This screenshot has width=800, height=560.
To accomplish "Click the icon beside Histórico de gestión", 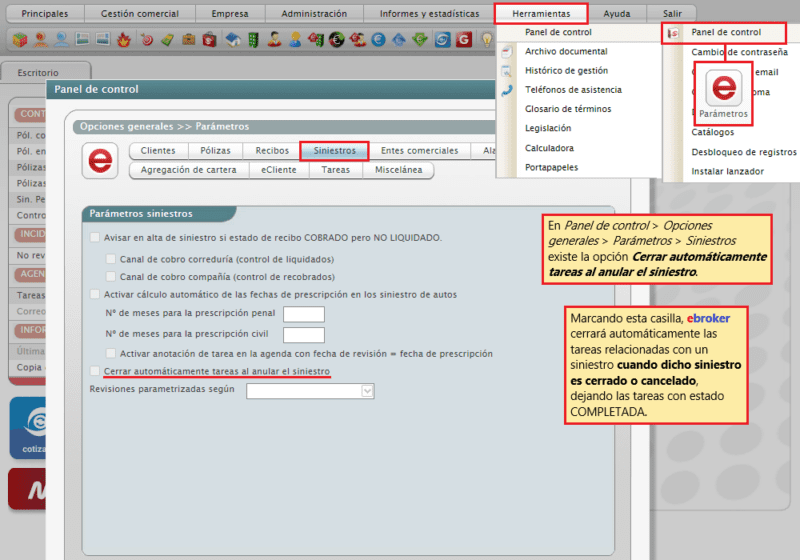I will click(x=507, y=71).
